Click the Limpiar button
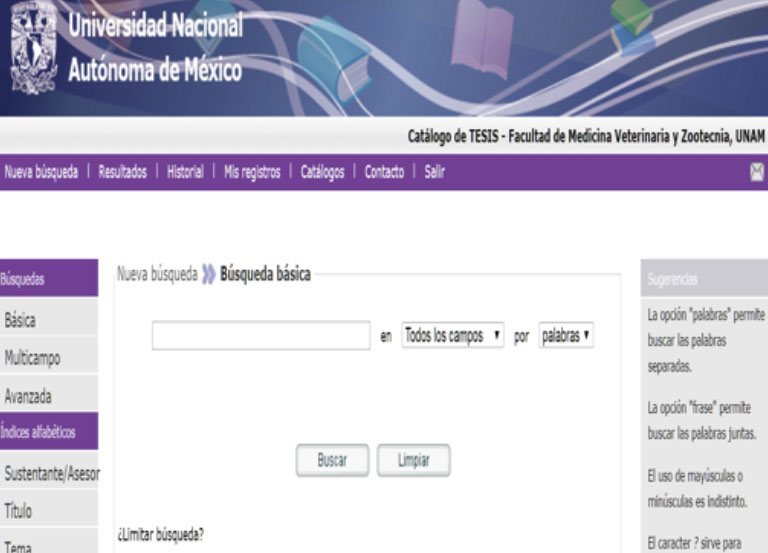This screenshot has height=553, width=768. (x=413, y=460)
